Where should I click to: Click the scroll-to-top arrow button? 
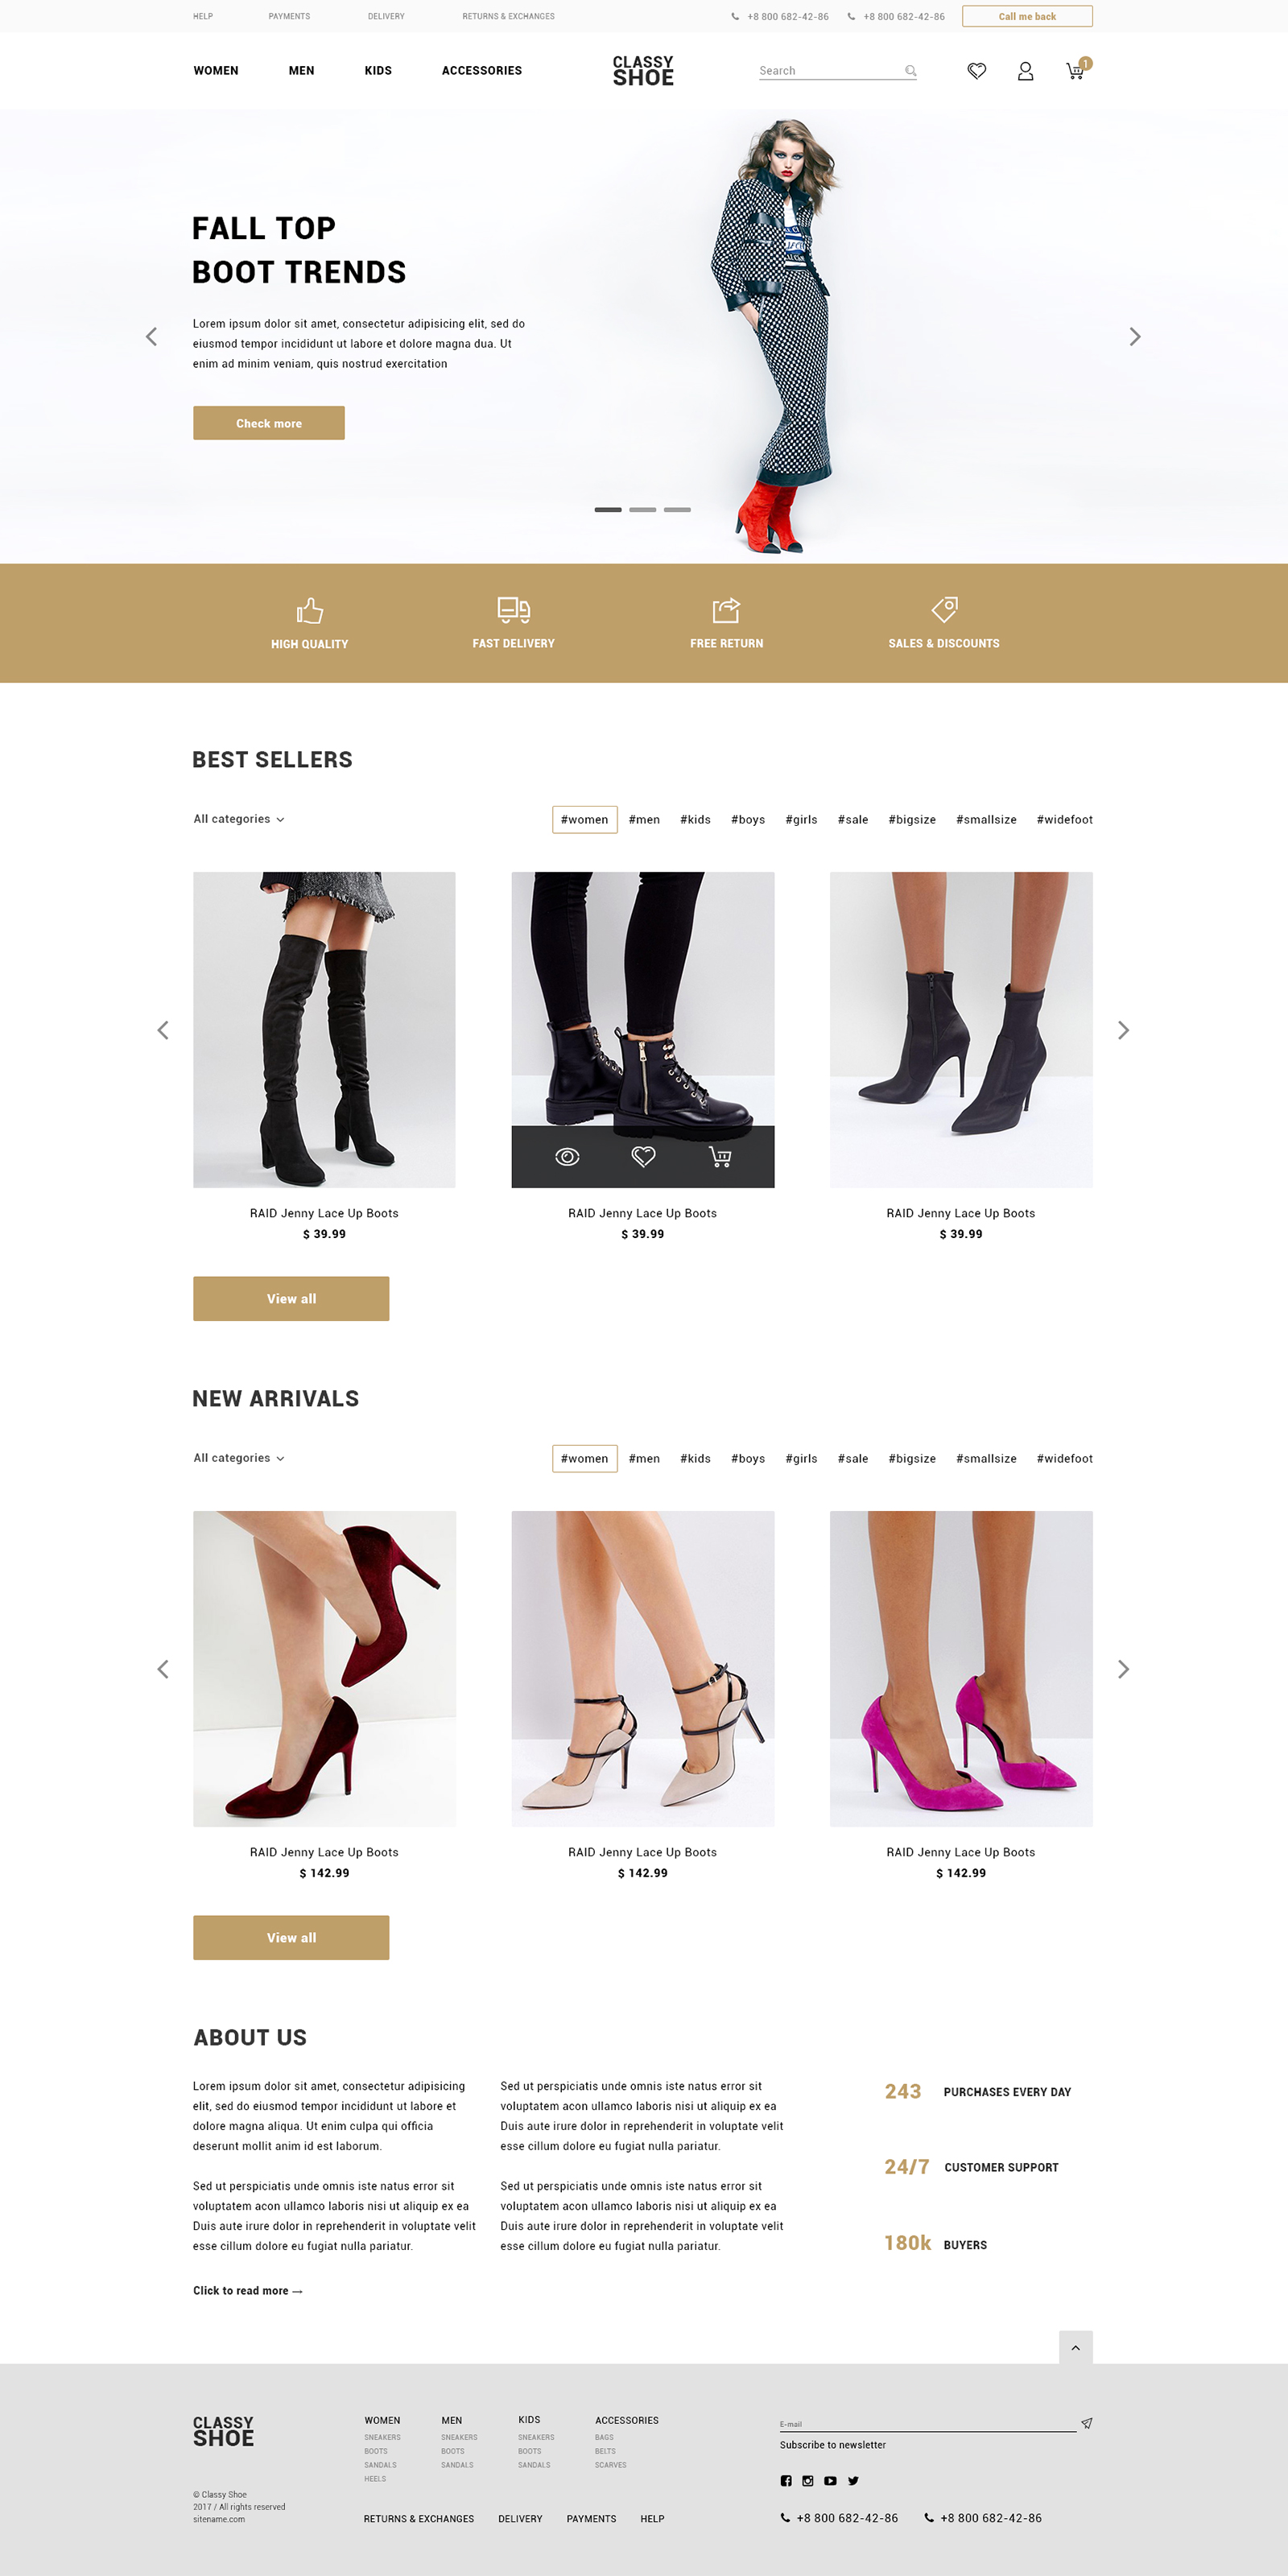pyautogui.click(x=1075, y=2347)
